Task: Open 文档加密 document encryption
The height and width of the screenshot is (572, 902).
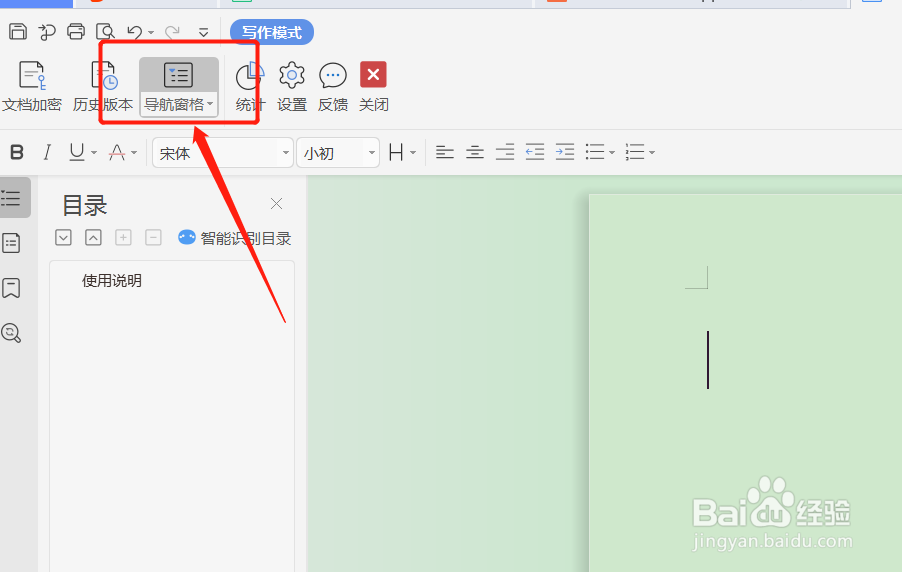Action: (32, 87)
